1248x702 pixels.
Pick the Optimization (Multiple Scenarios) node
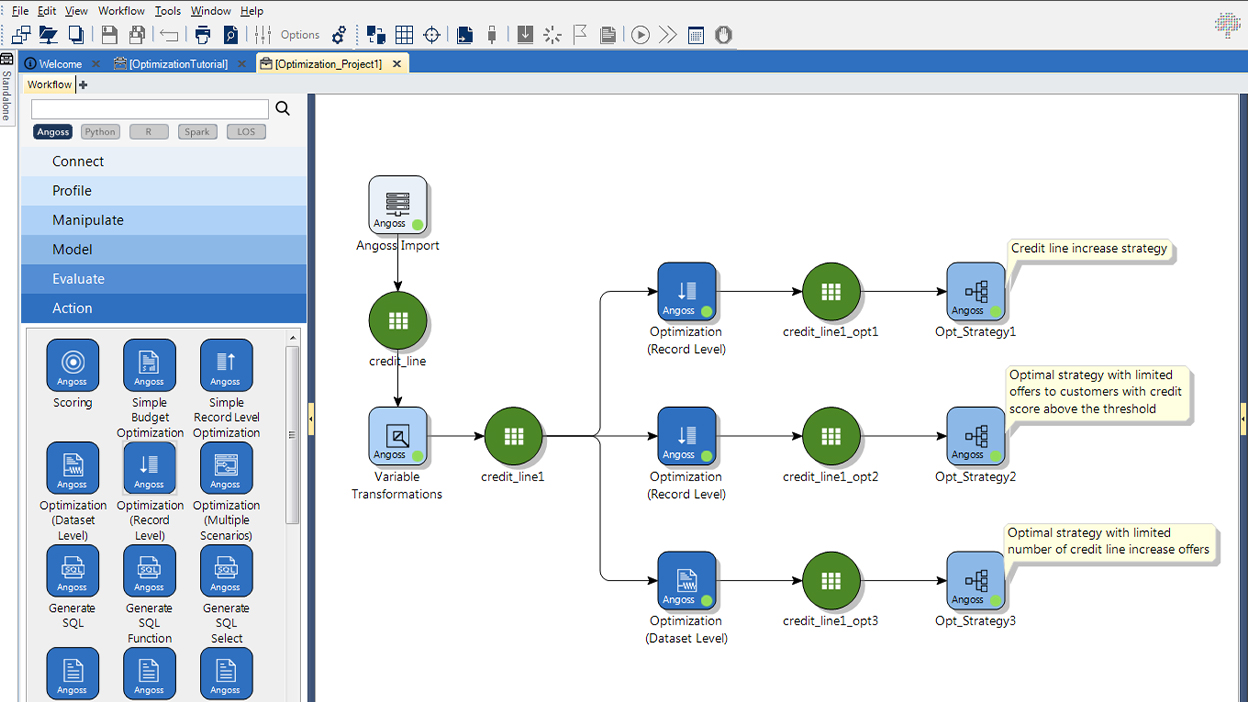[x=225, y=468]
